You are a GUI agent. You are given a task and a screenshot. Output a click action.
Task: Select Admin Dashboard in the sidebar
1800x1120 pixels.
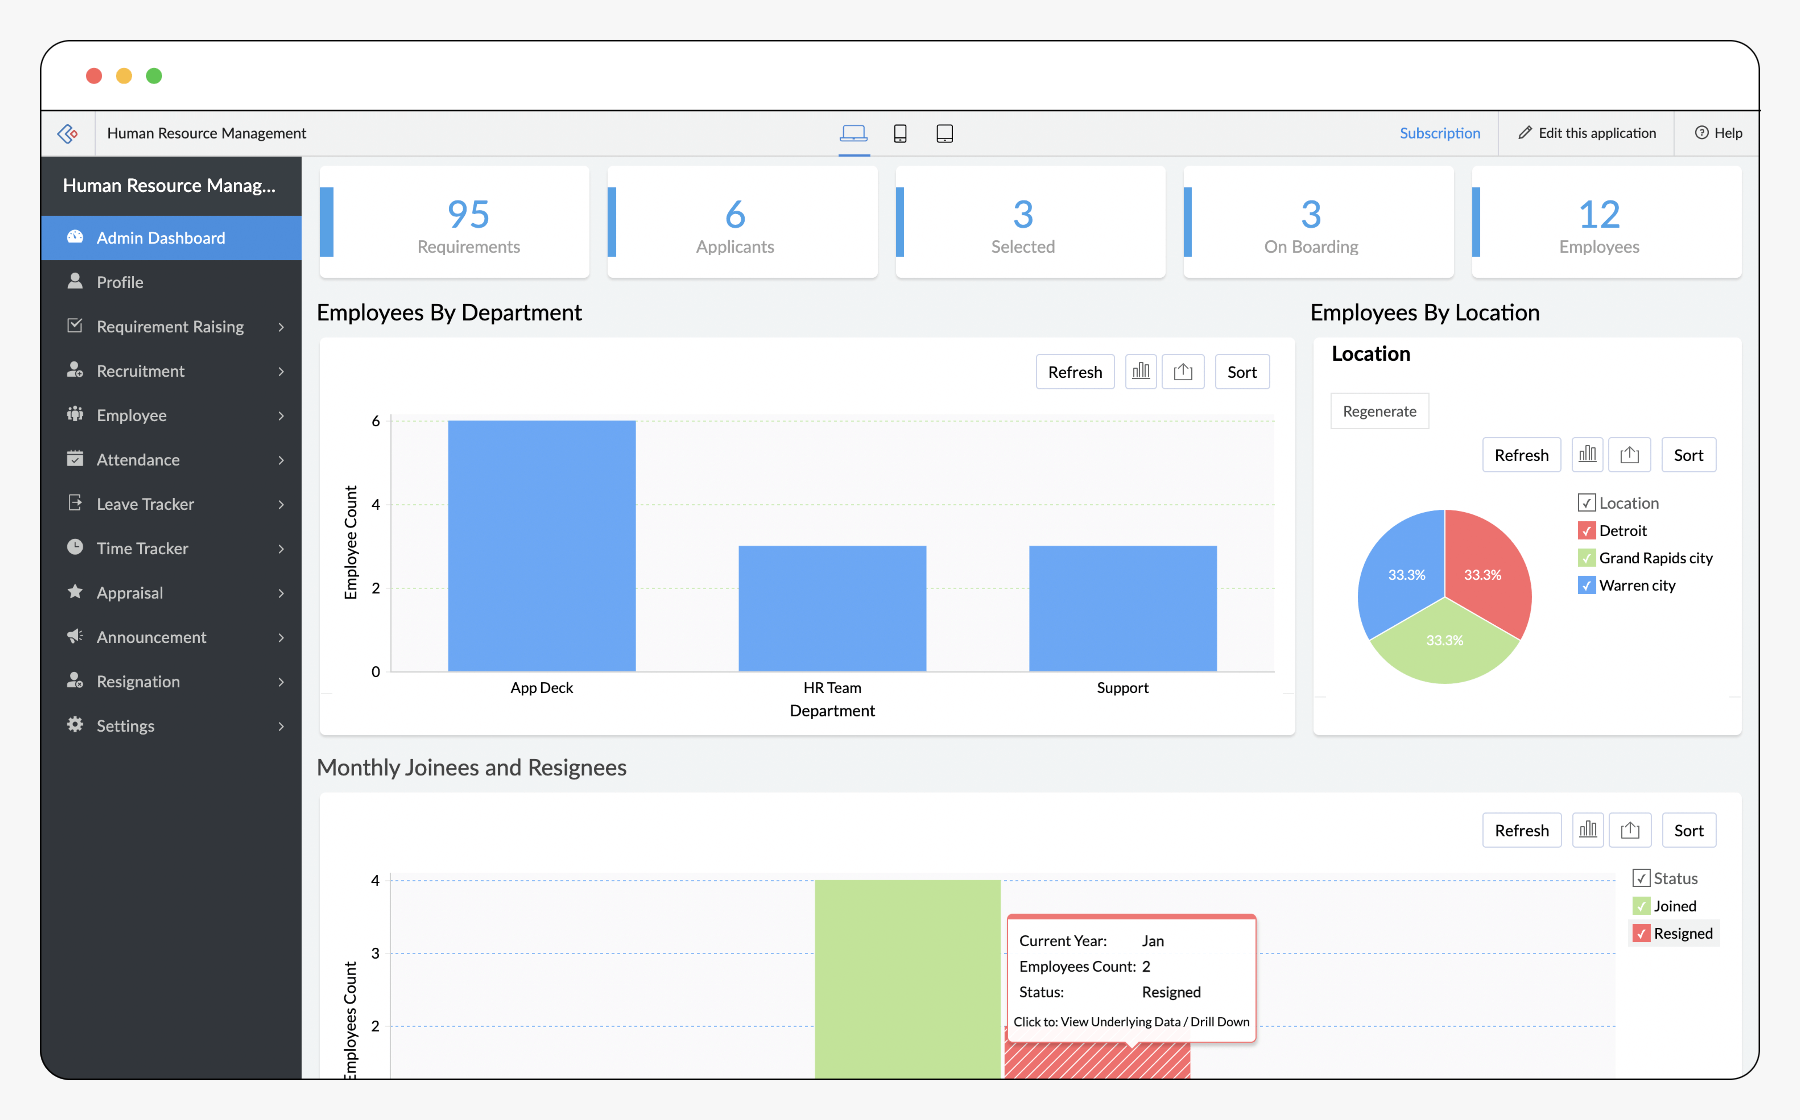point(161,238)
